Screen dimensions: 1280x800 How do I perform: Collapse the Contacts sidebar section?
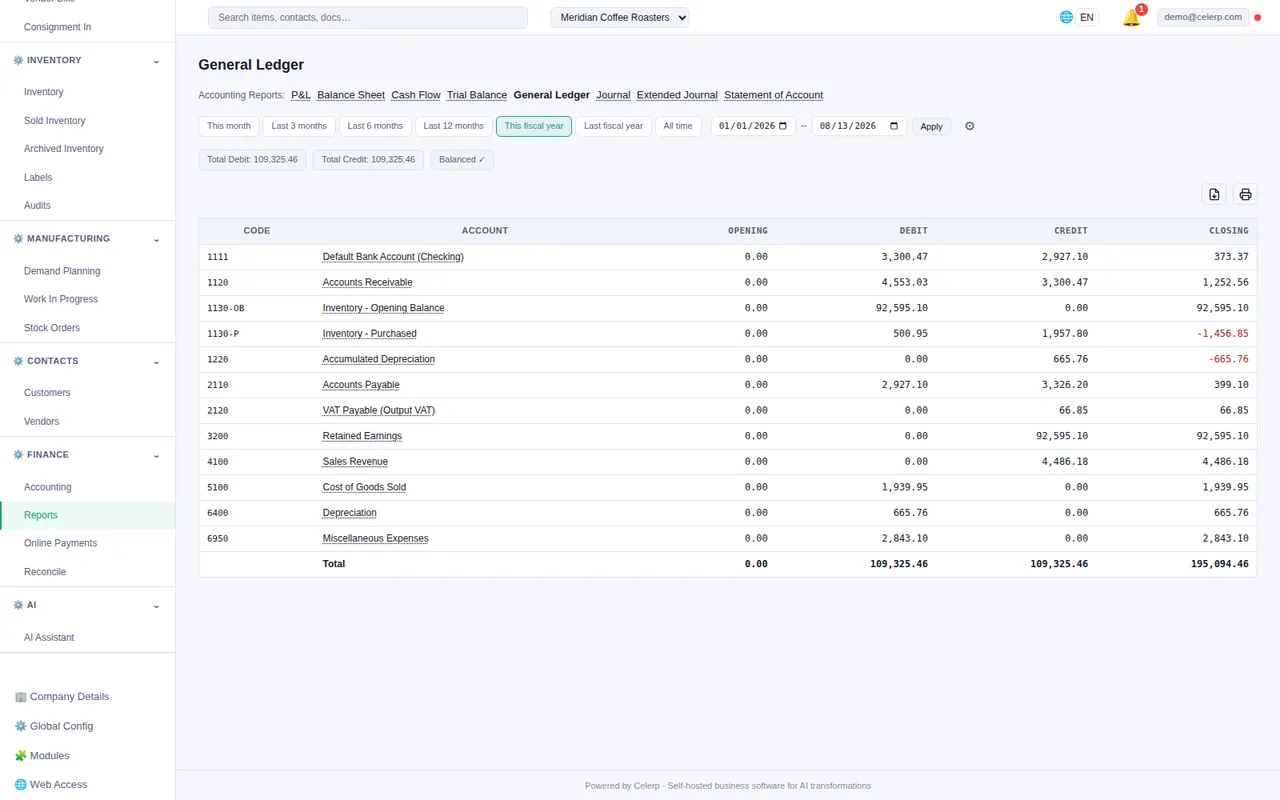(156, 361)
